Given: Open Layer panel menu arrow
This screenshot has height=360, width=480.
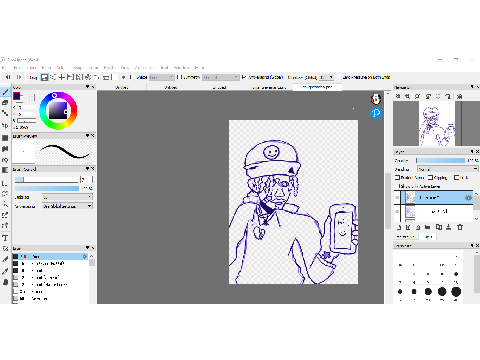Looking at the screenshot, I should point(472,151).
